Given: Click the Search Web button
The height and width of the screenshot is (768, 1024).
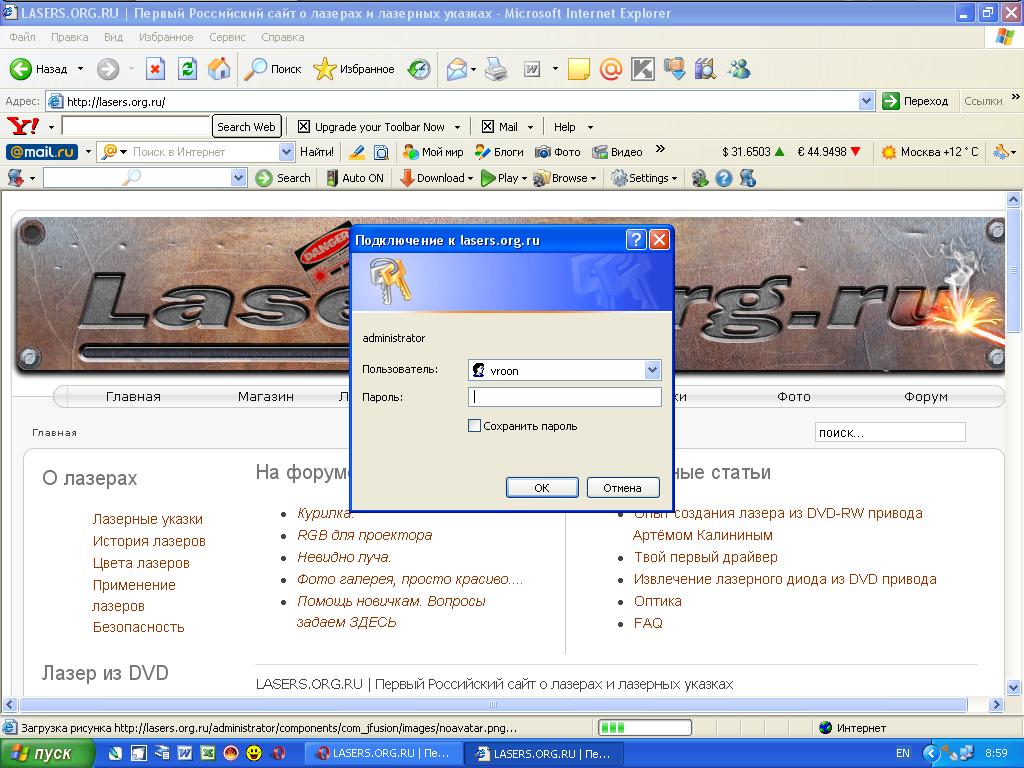Looking at the screenshot, I should [246, 127].
